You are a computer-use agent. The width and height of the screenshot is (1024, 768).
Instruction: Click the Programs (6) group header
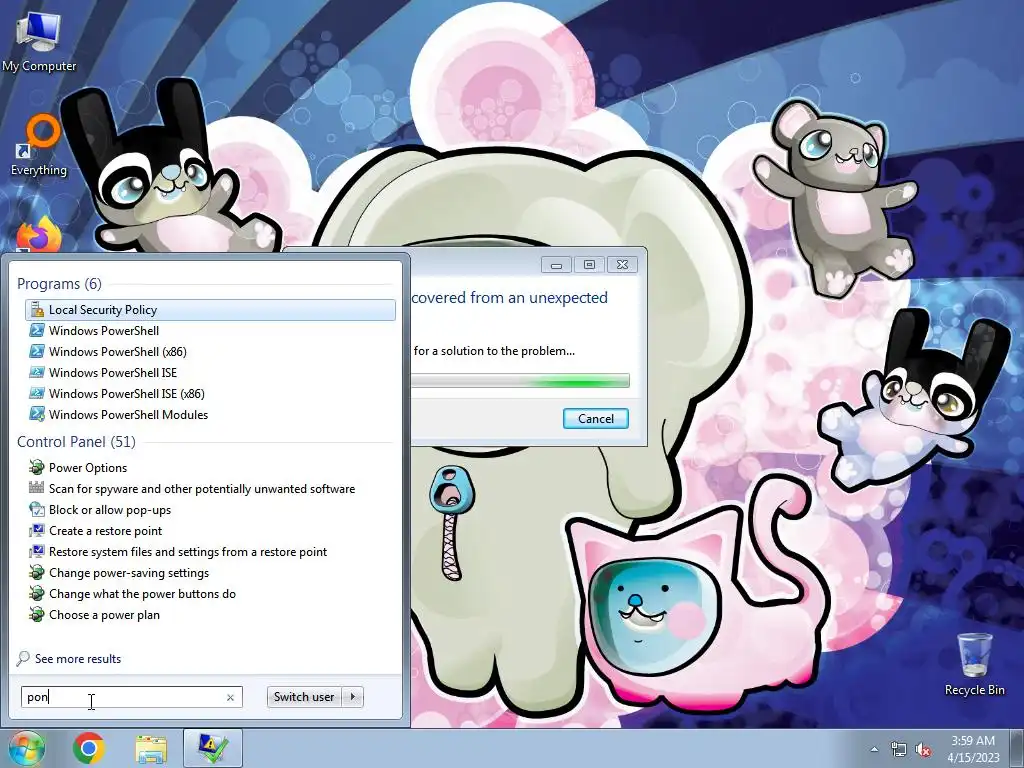(59, 283)
